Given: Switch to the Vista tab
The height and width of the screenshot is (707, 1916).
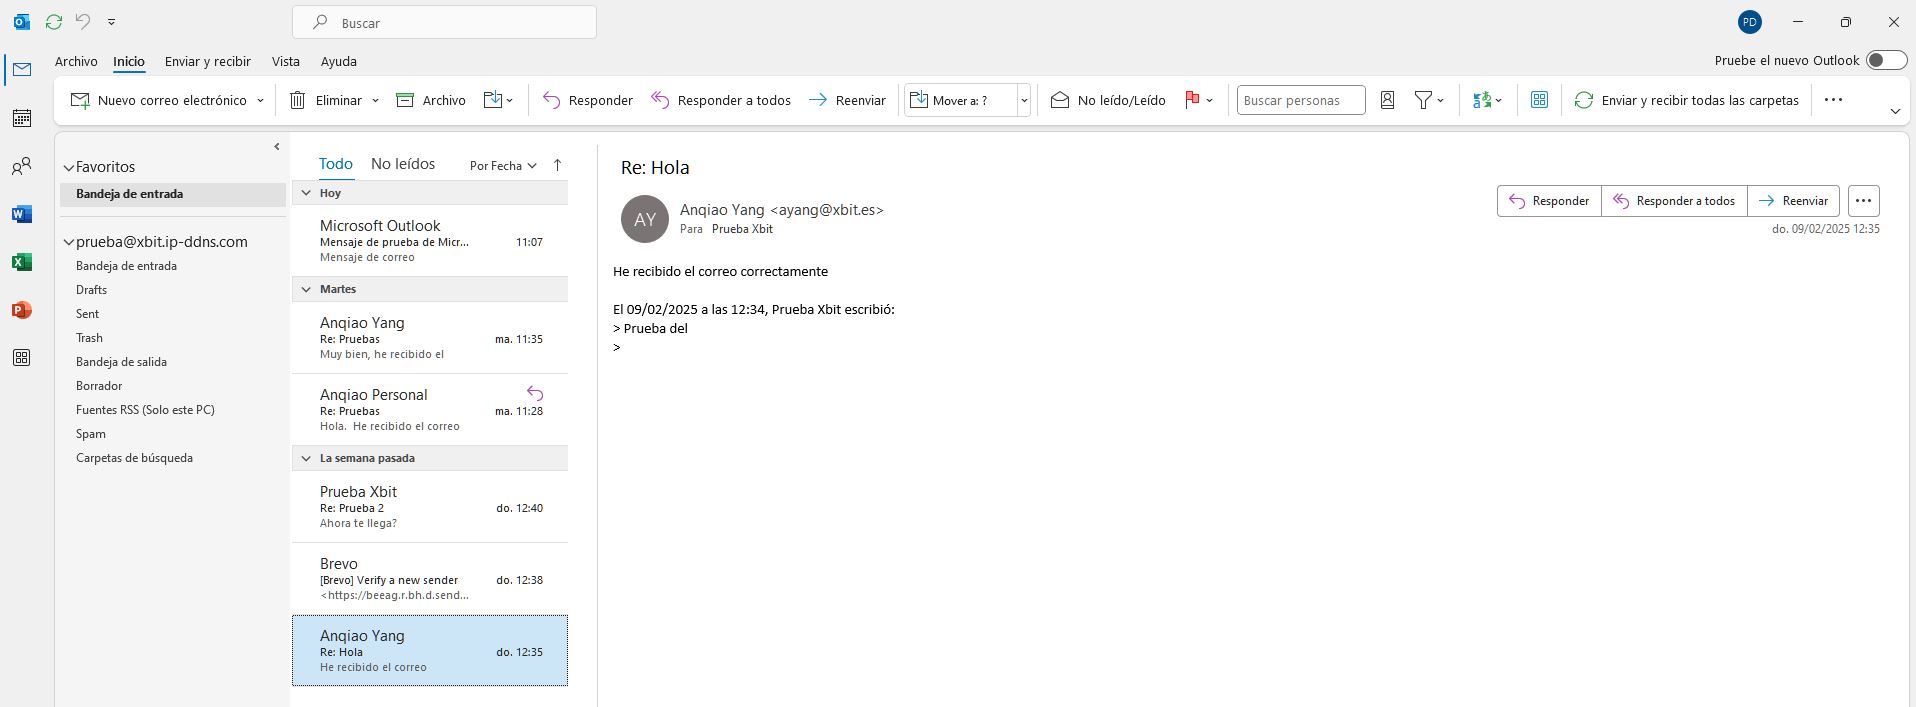Looking at the screenshot, I should [286, 61].
